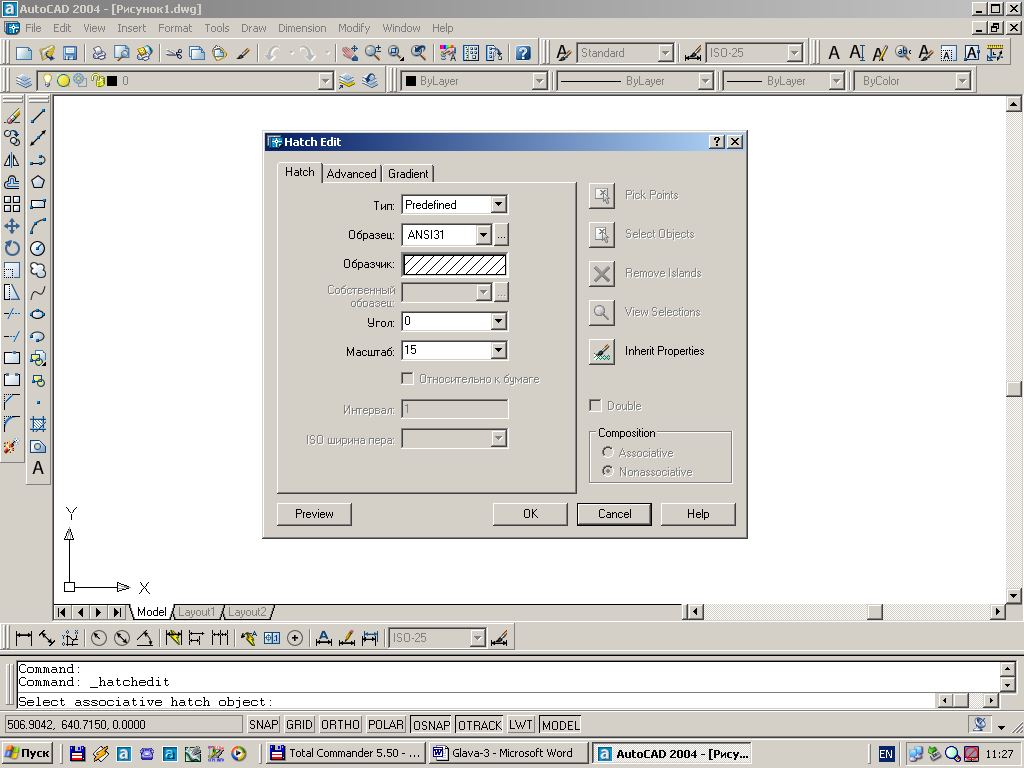Click the Pick Points icon button
The height and width of the screenshot is (768, 1024).
(x=601, y=195)
